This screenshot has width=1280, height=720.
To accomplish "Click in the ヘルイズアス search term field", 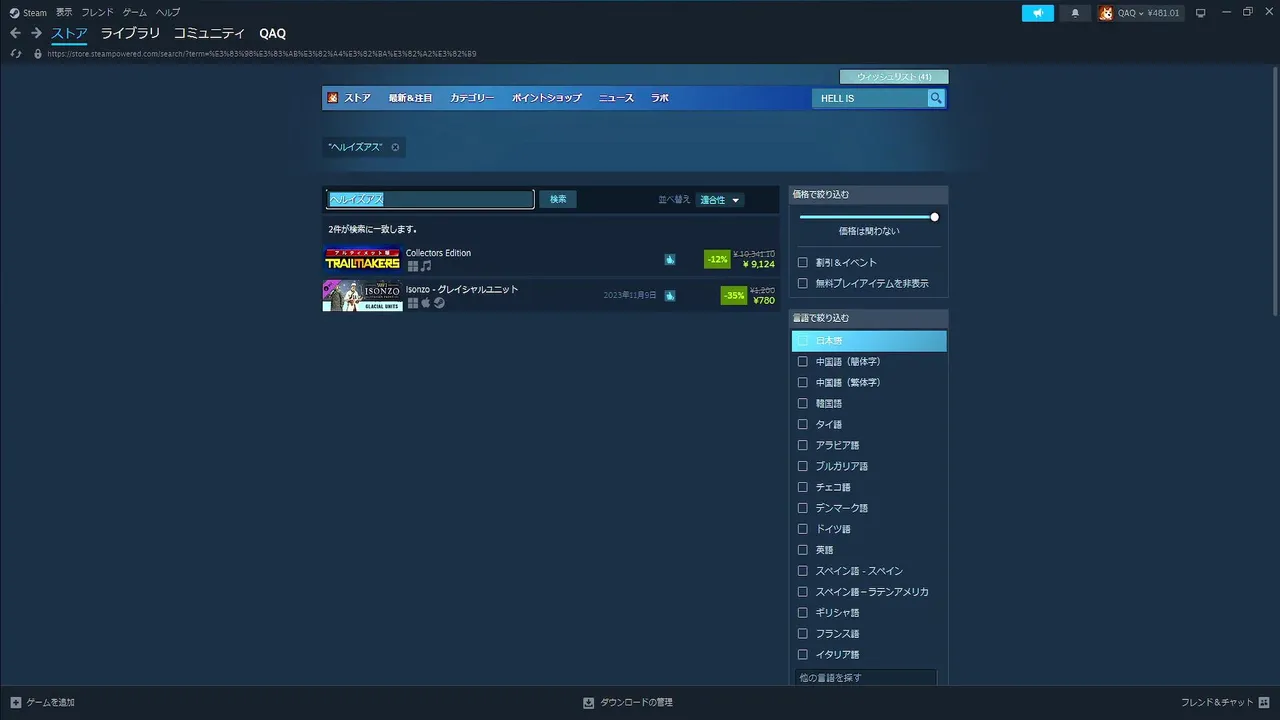I will 430,200.
